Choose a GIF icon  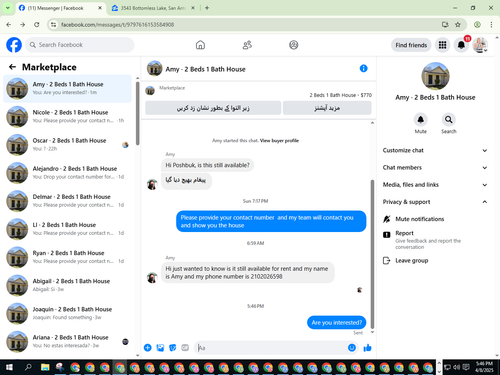coord(185,348)
